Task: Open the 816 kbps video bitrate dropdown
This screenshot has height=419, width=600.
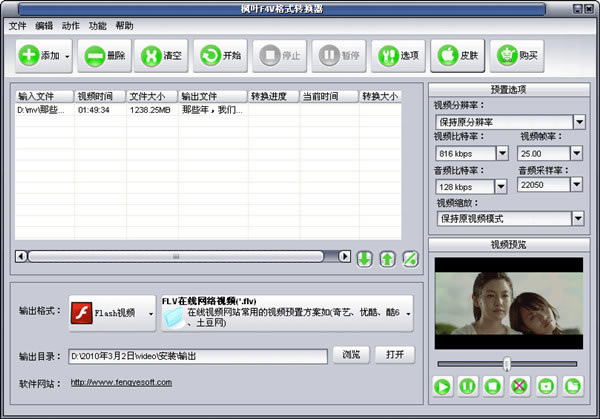Action: click(501, 153)
